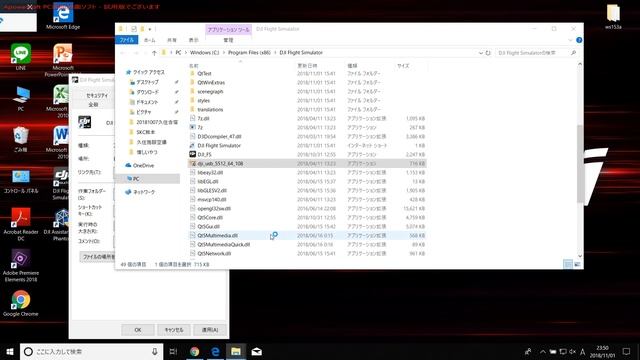Launch Chrome from the taskbar
Screen dimensions: 640x360
(194, 351)
